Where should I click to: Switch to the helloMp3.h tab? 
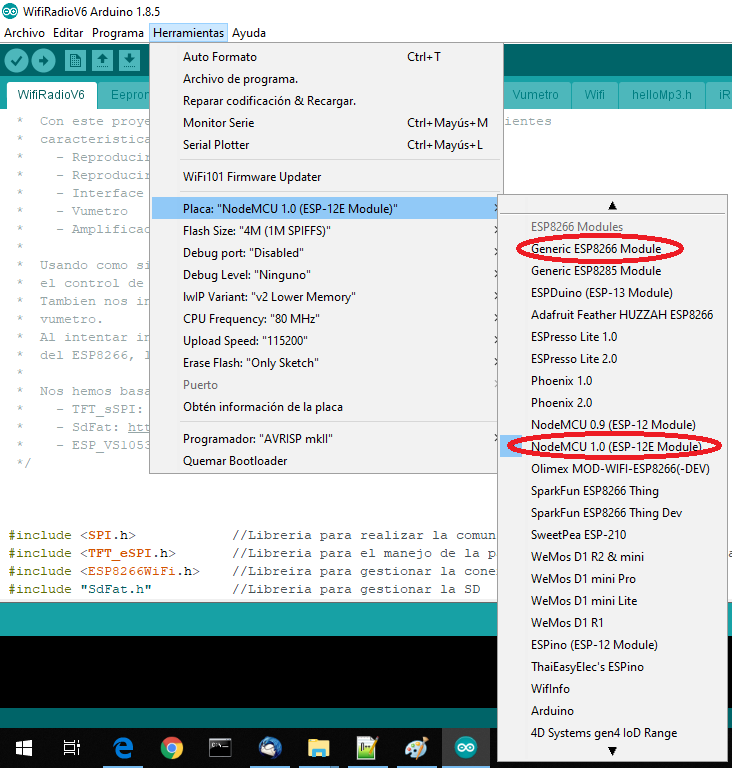point(661,95)
